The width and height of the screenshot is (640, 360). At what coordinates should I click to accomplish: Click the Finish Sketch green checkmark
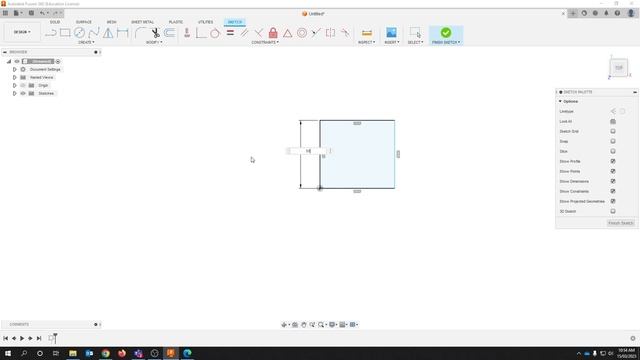[x=446, y=33]
